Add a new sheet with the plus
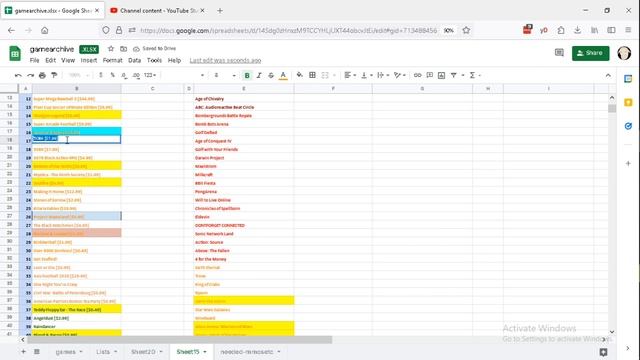 (x=23, y=351)
